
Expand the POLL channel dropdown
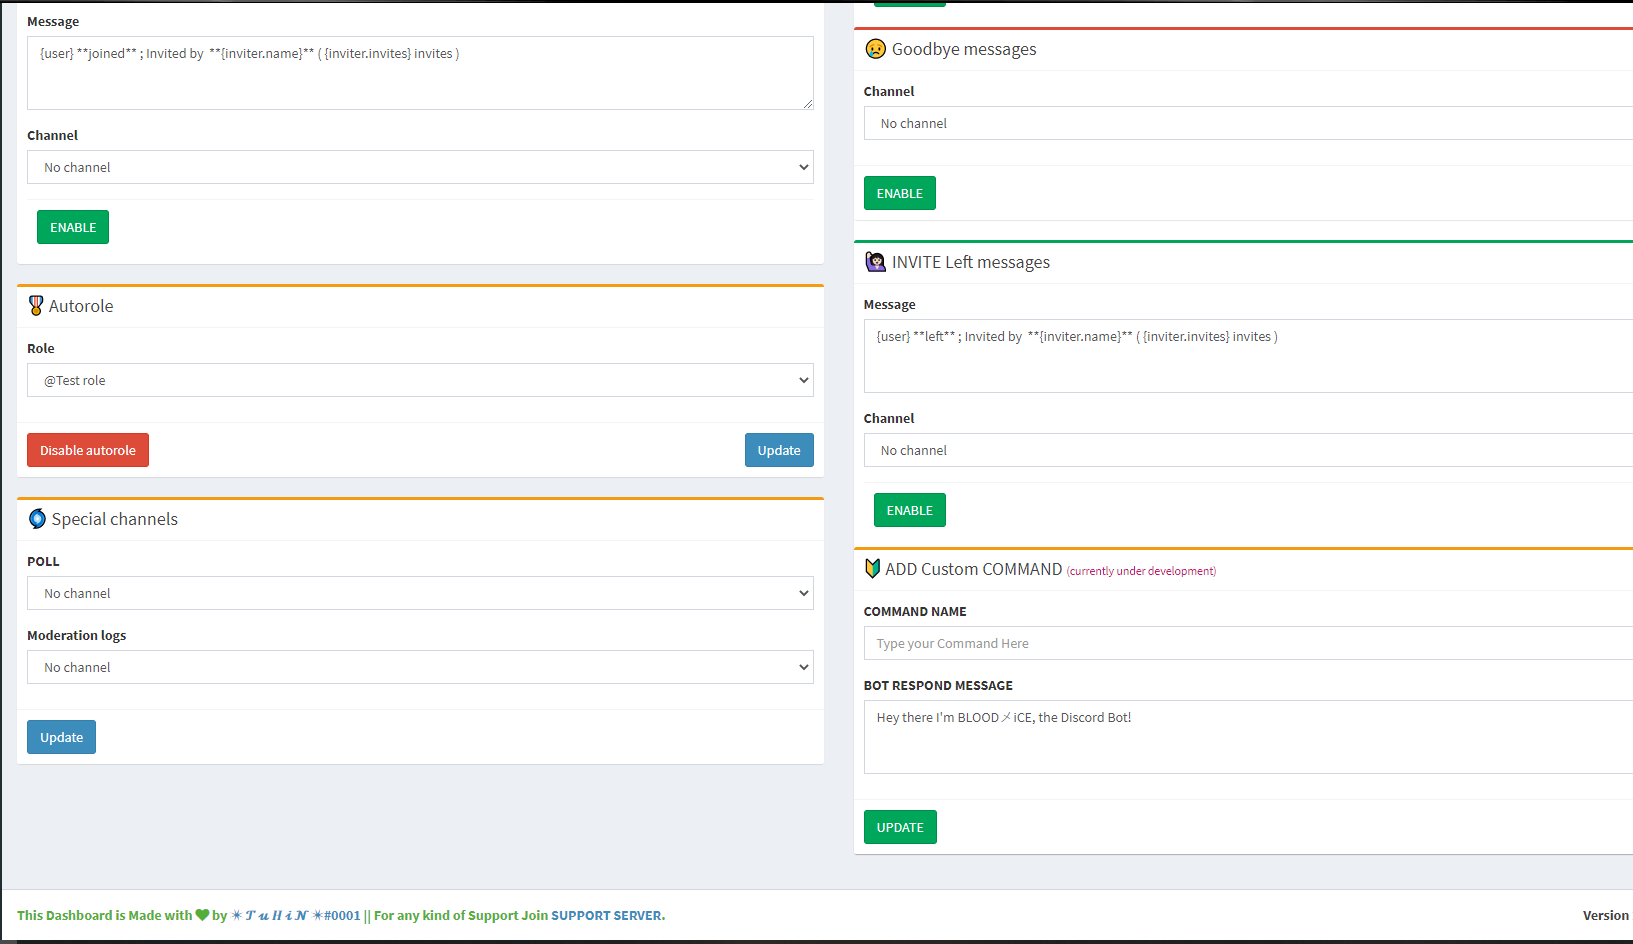(420, 593)
